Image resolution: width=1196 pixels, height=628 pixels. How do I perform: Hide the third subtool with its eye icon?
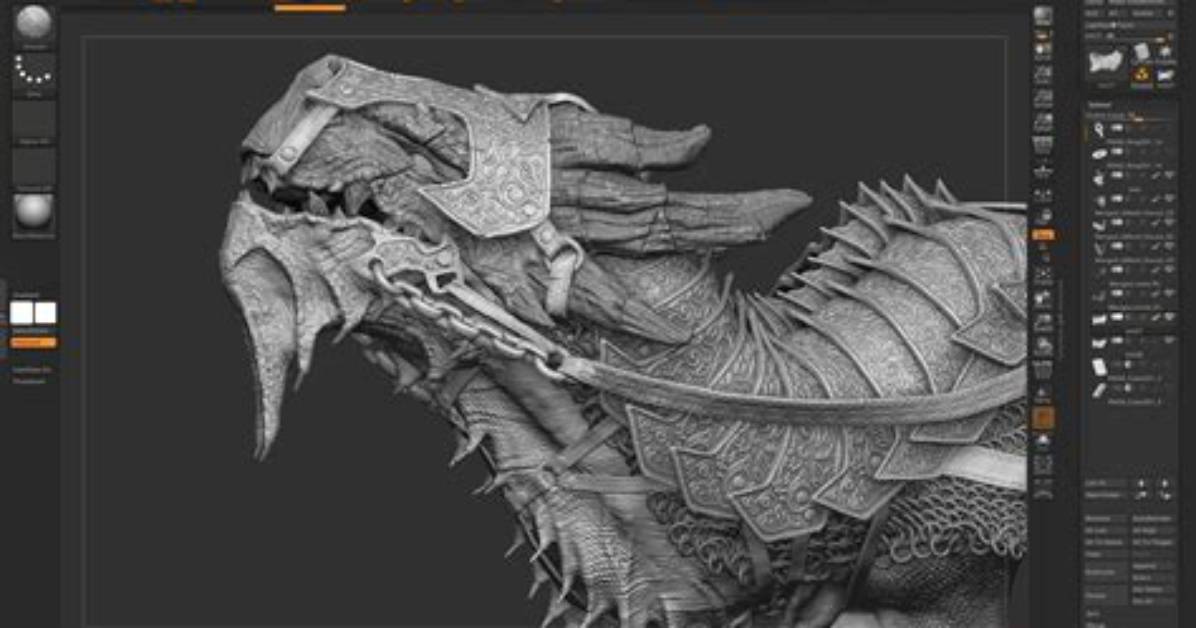(x=1169, y=176)
